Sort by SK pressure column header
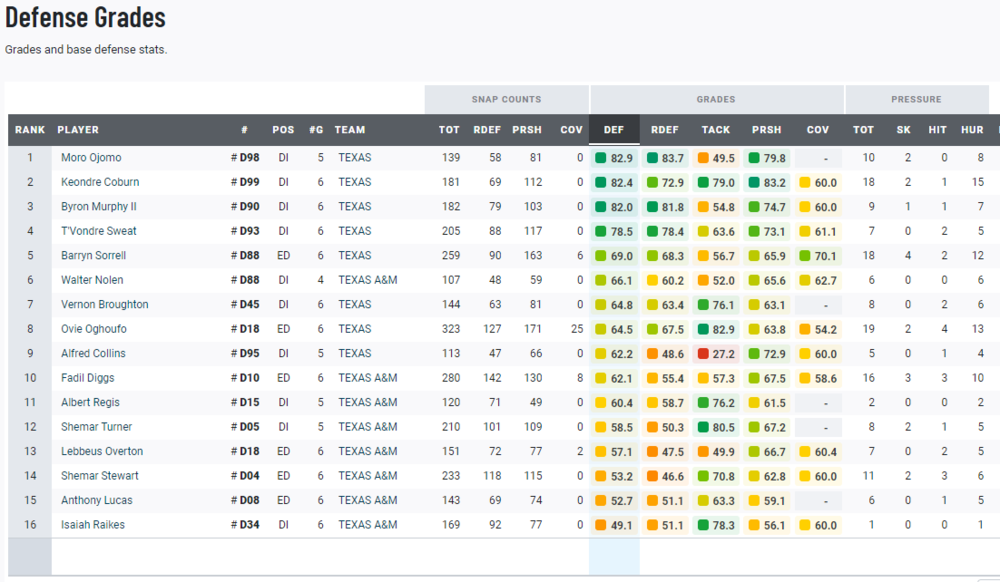 click(903, 130)
